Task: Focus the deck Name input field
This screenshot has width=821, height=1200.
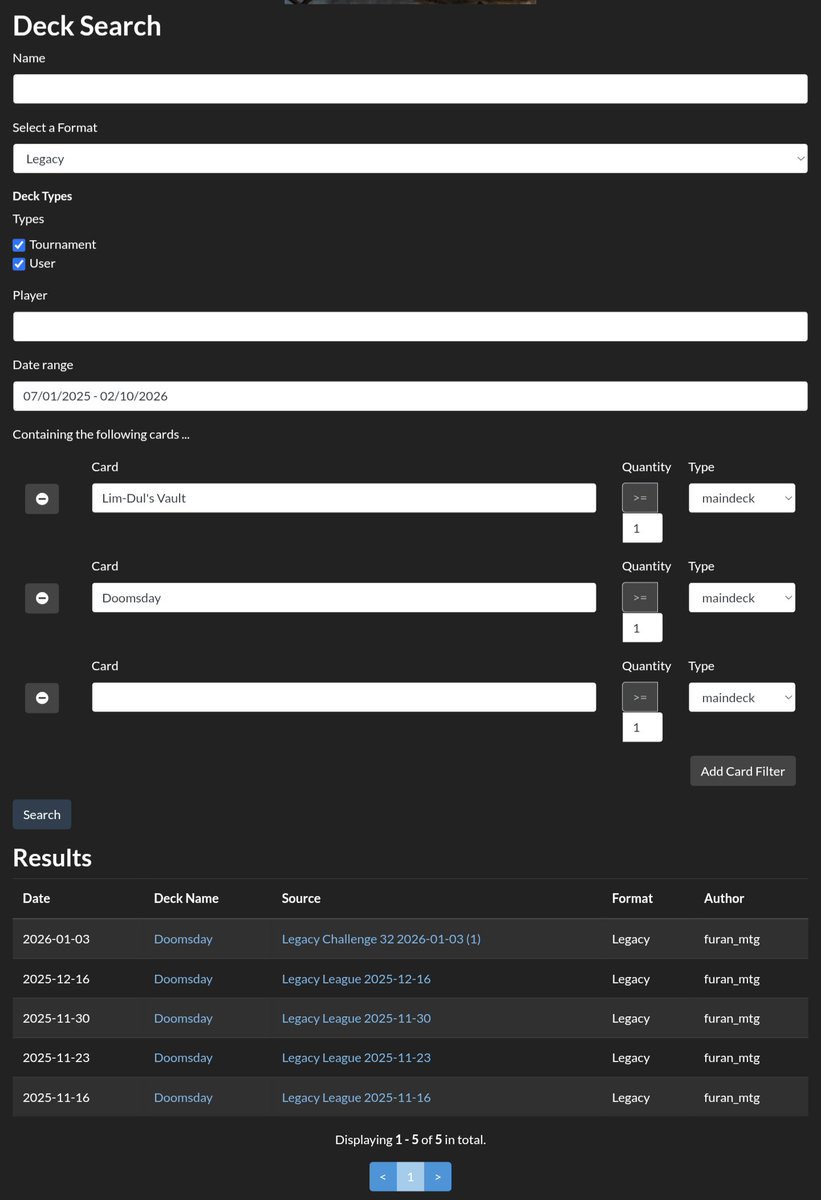Action: [410, 89]
